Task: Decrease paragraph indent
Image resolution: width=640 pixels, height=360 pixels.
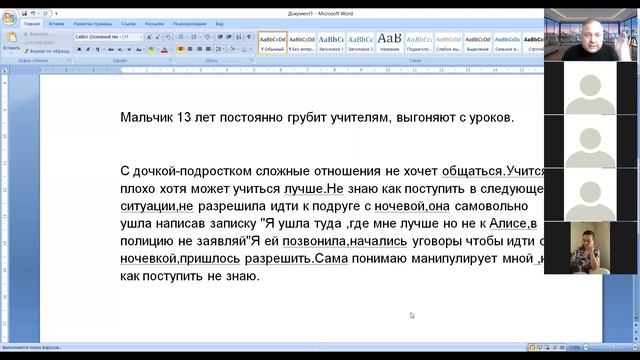Action: 220,37
